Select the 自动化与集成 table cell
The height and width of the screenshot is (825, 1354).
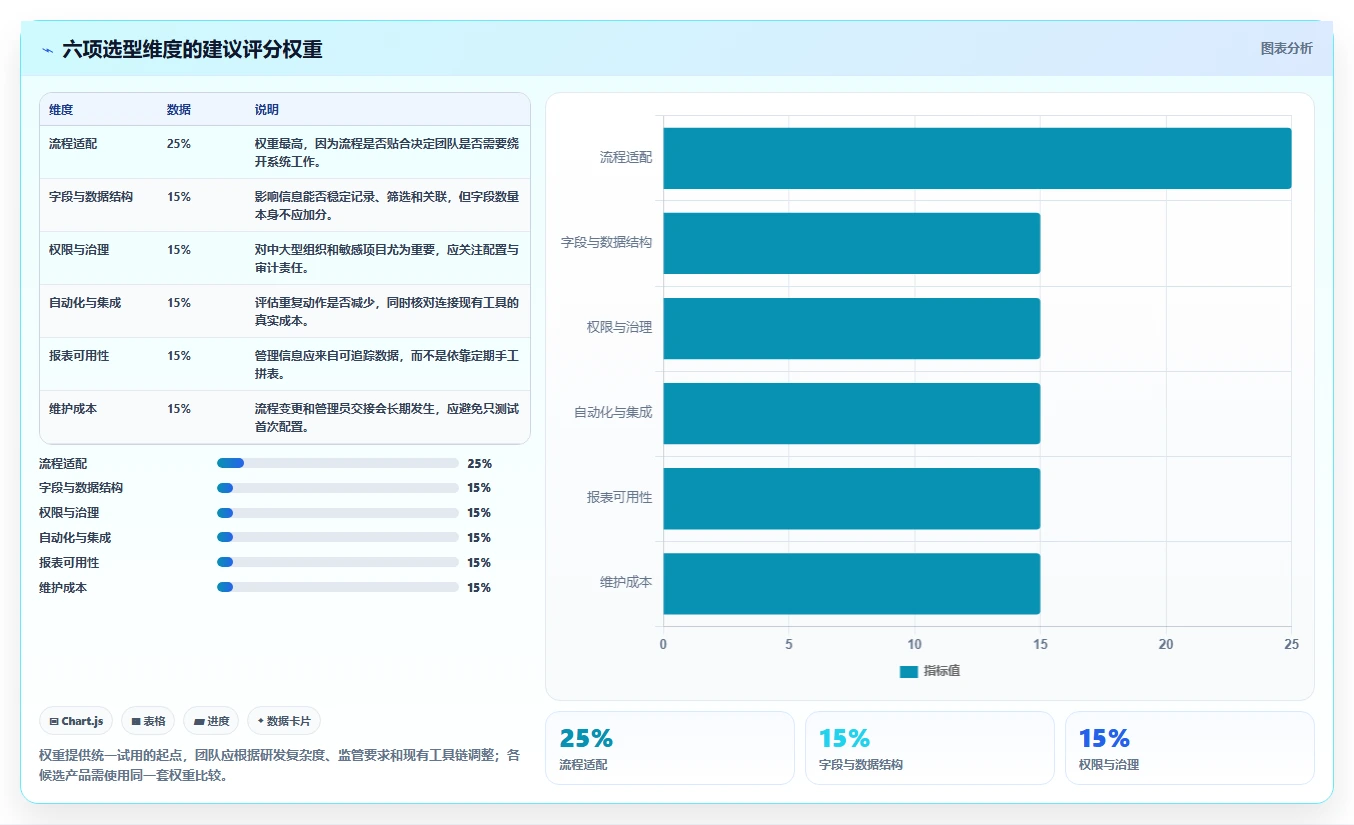pyautogui.click(x=99, y=311)
